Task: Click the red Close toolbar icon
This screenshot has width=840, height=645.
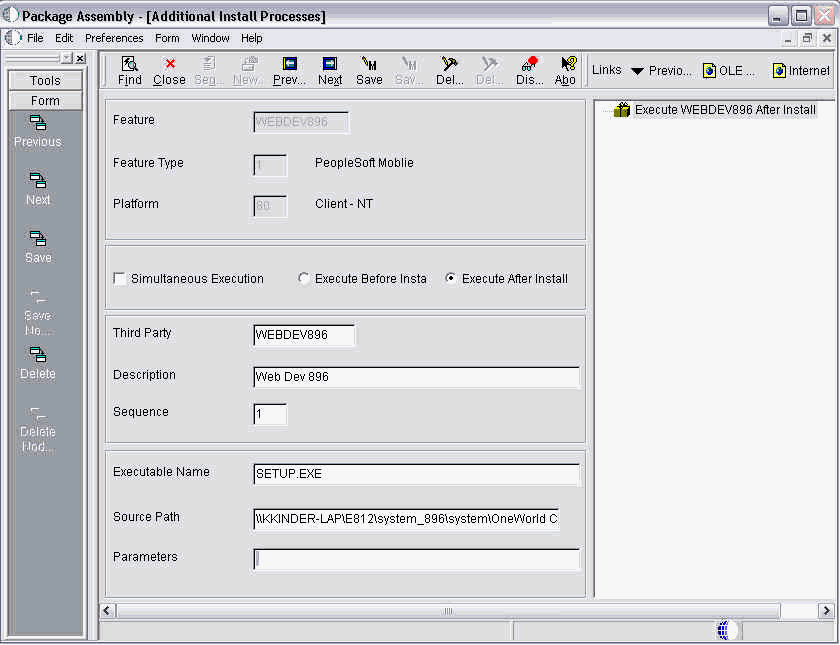Action: point(169,70)
